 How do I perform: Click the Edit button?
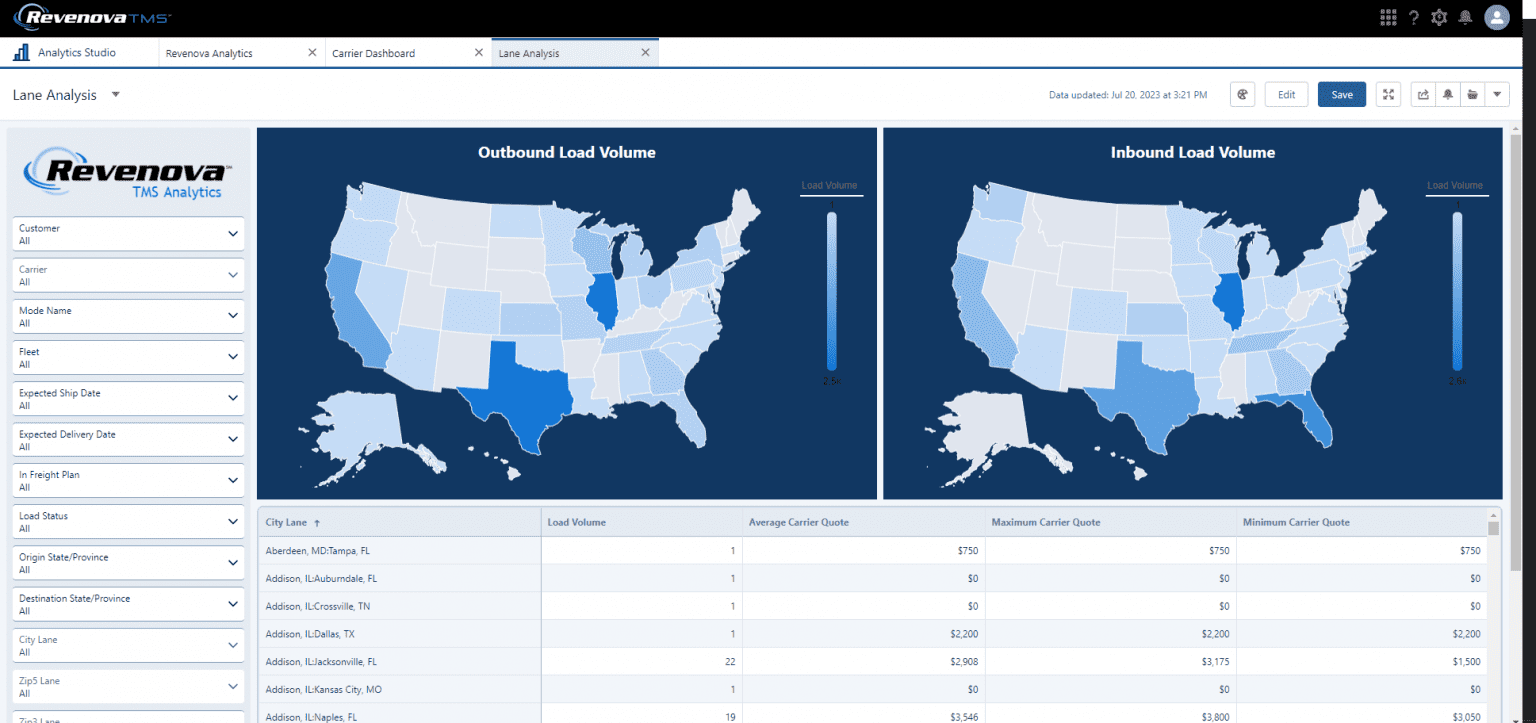coord(1286,93)
